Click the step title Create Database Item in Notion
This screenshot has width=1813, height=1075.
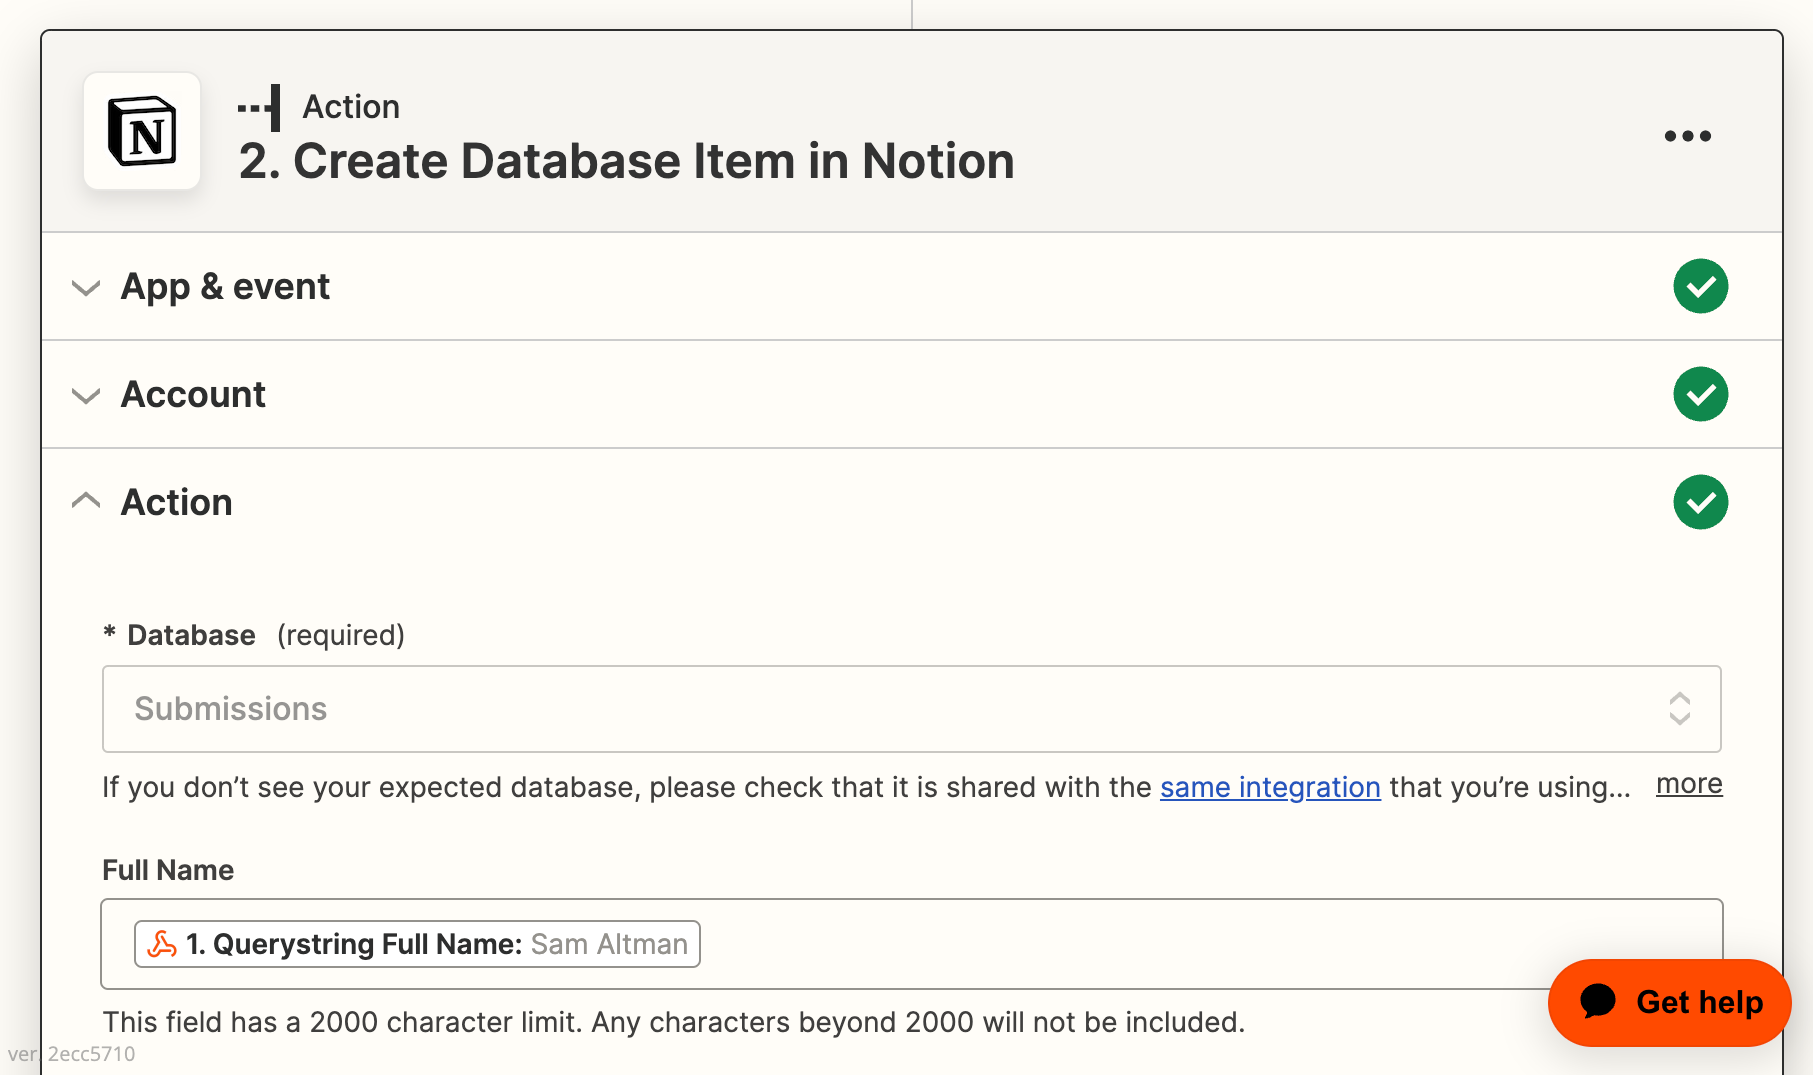coord(627,161)
